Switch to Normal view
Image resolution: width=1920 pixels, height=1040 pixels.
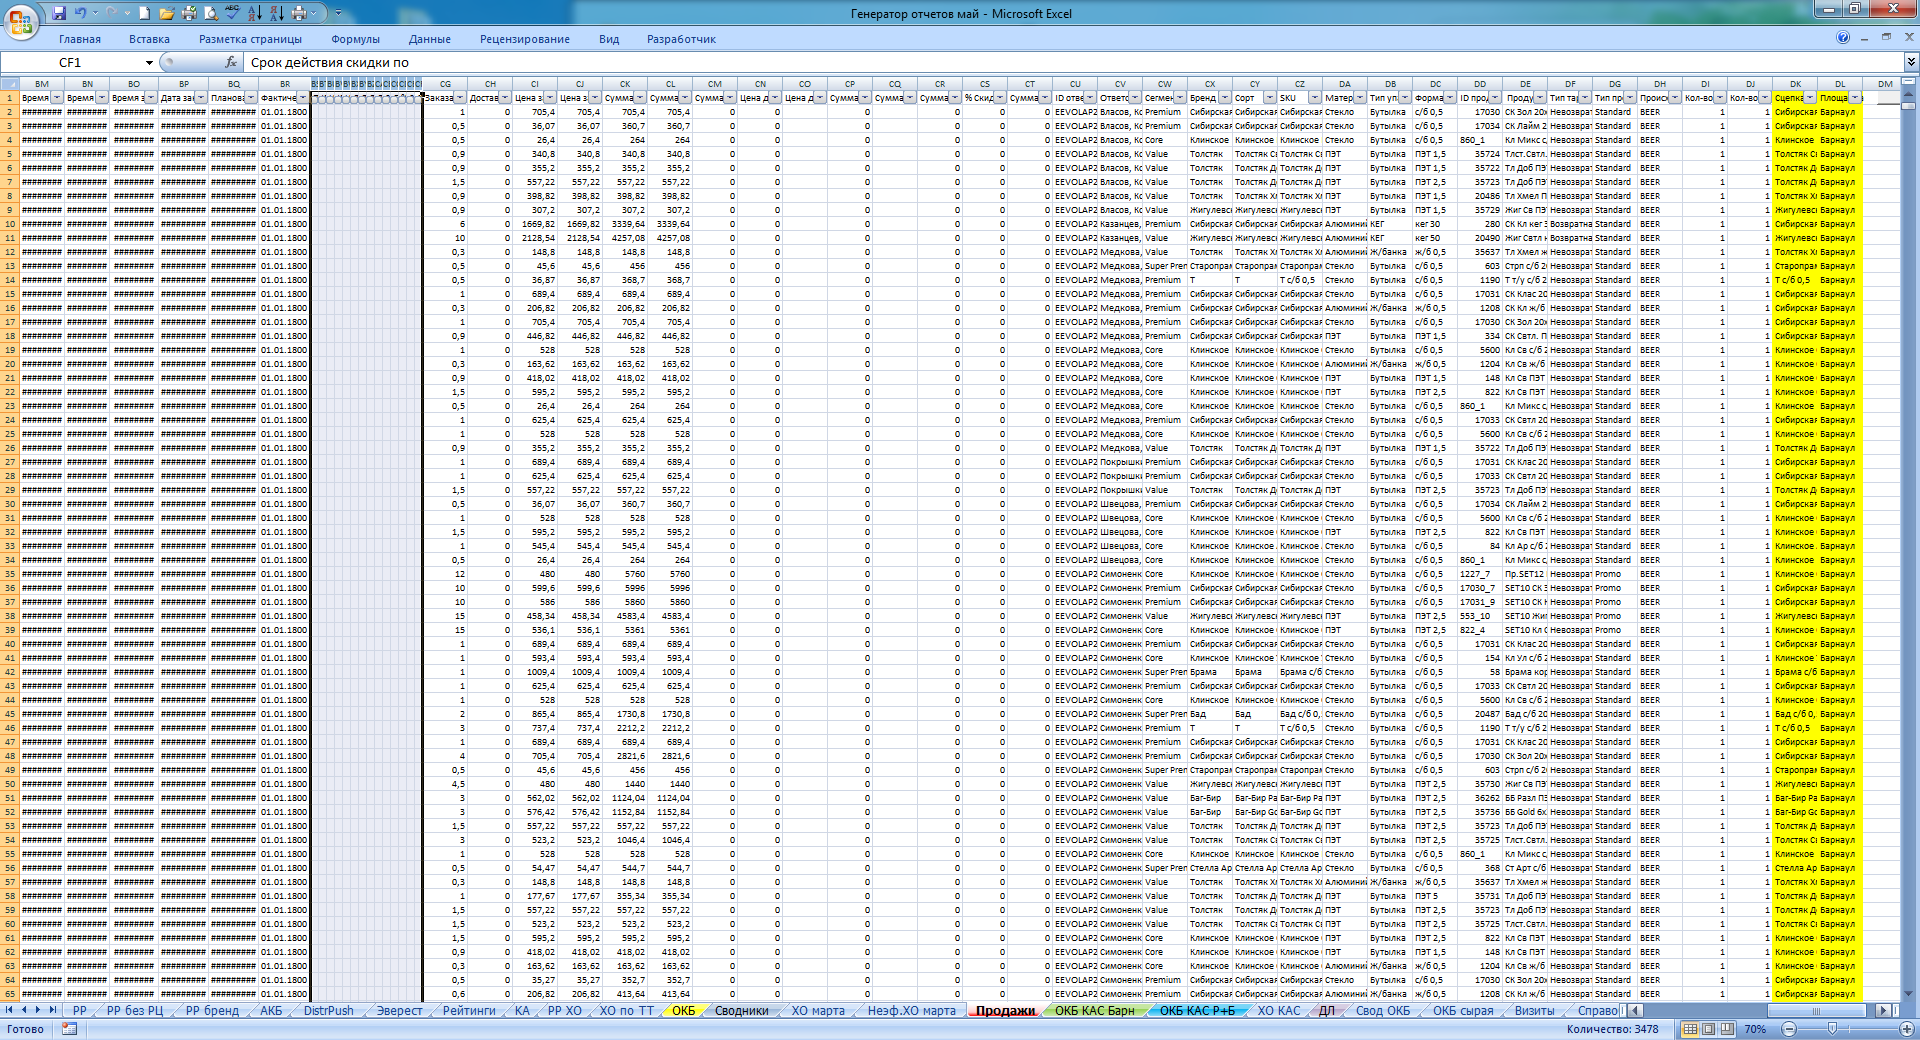coord(1690,1029)
